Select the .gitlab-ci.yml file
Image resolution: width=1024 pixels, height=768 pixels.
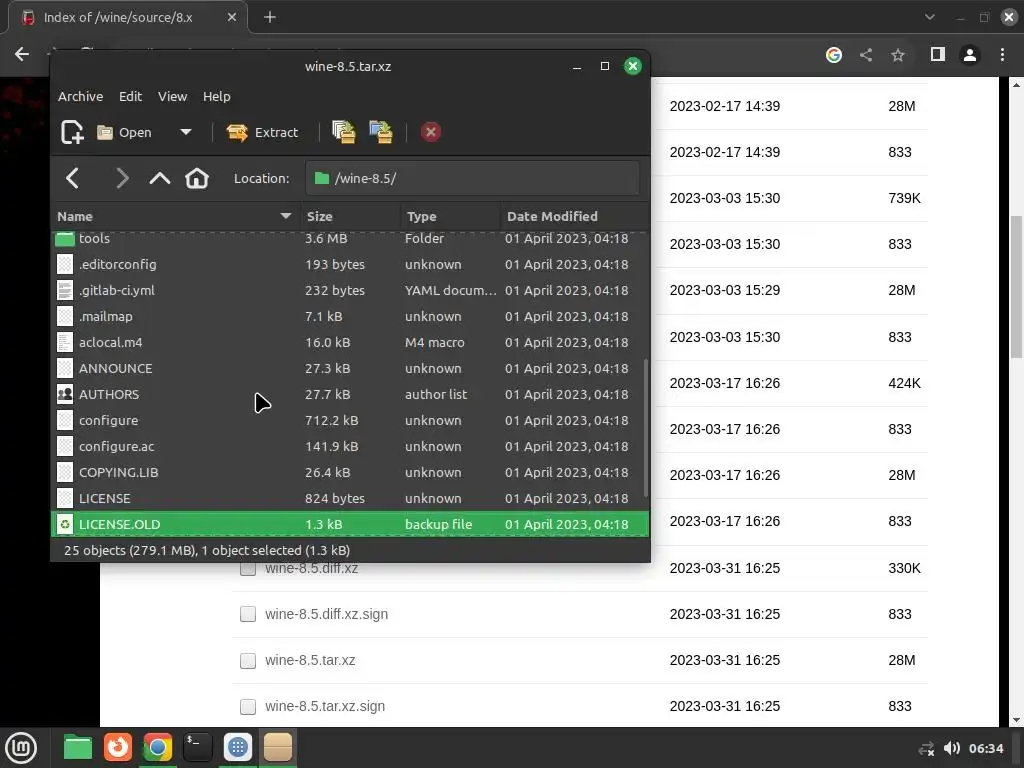[x=350, y=291]
